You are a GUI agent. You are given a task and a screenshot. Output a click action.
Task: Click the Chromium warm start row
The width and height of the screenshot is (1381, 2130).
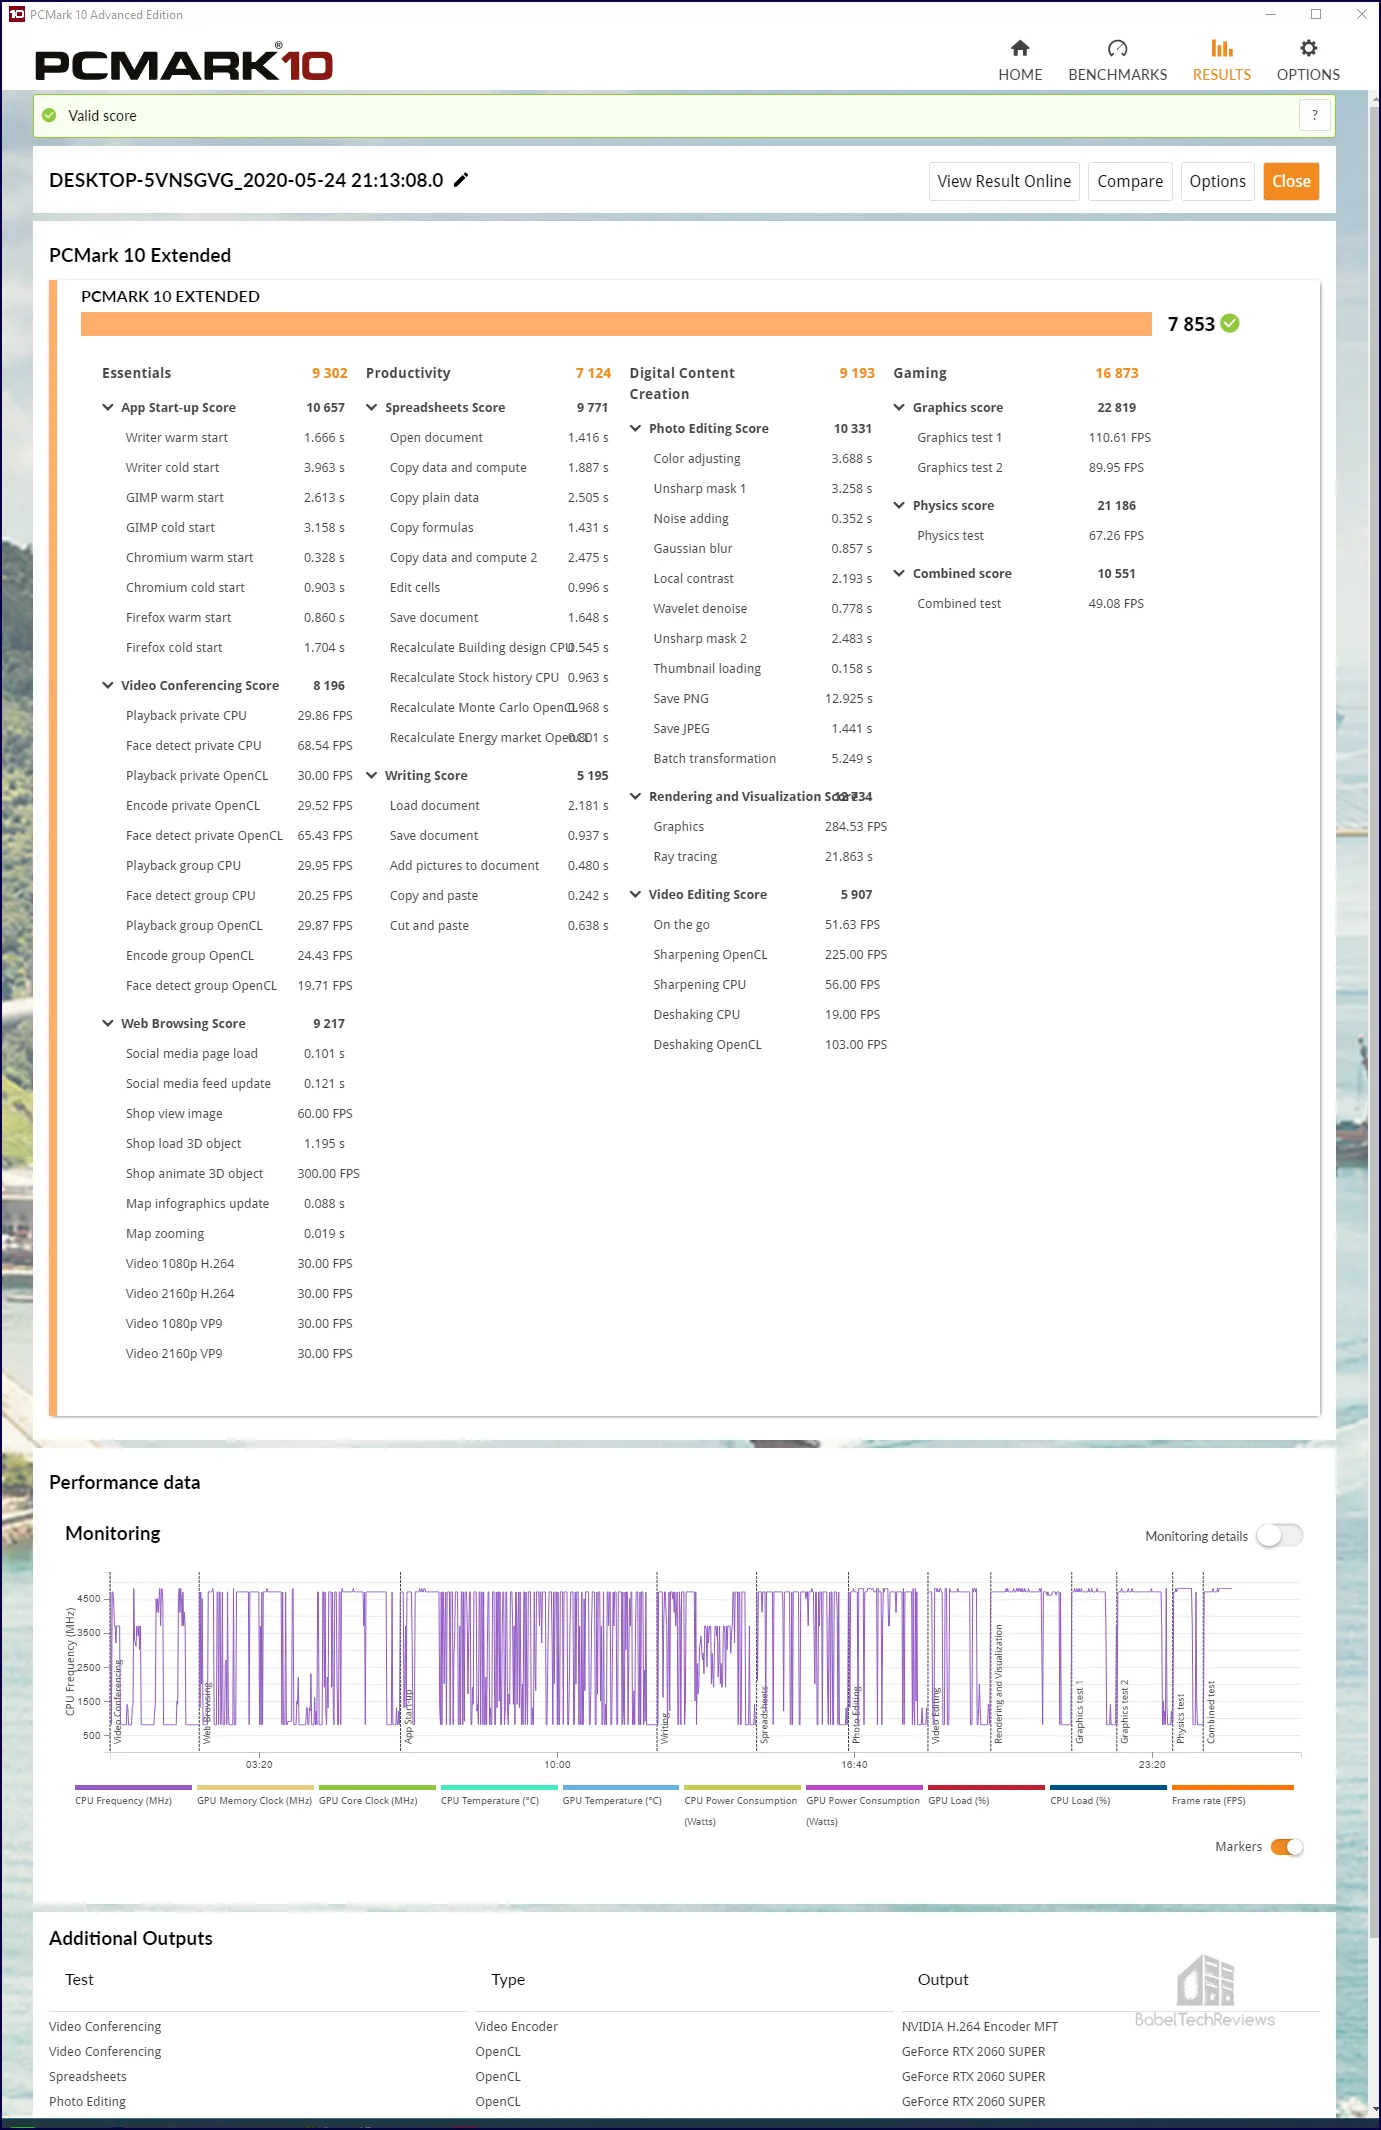click(x=235, y=558)
